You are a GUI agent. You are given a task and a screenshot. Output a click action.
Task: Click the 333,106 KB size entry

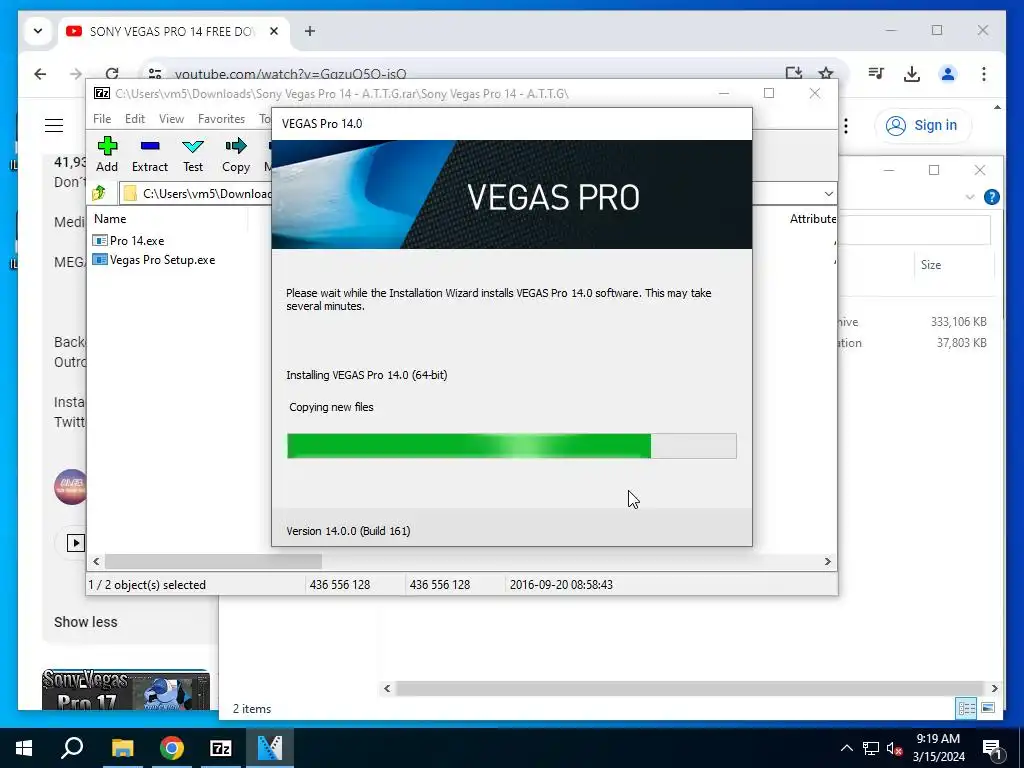(x=958, y=322)
